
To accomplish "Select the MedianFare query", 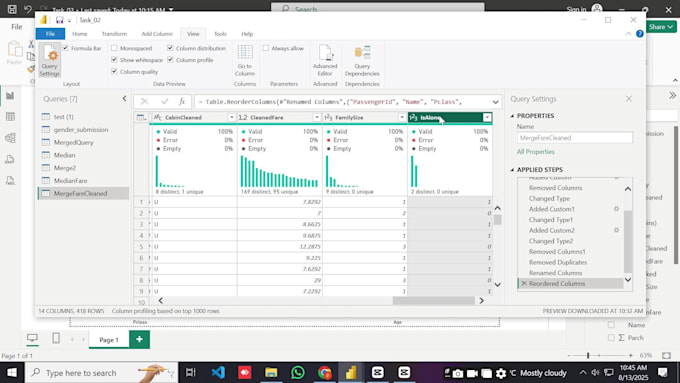I will pyautogui.click(x=70, y=180).
